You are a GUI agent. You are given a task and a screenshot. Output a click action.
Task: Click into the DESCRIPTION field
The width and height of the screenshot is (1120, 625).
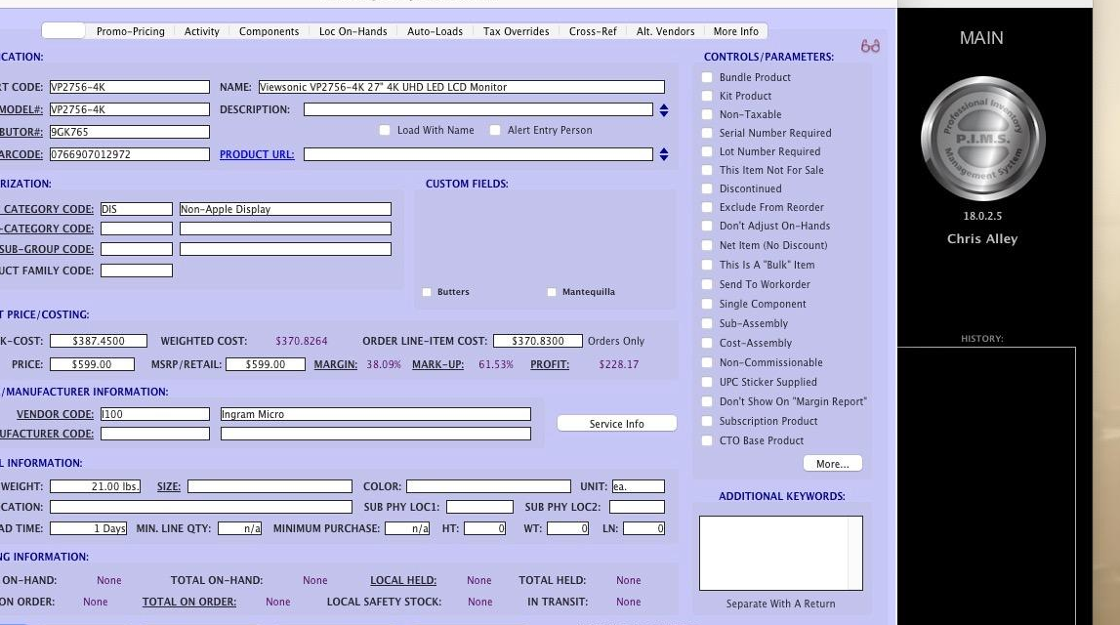478,110
